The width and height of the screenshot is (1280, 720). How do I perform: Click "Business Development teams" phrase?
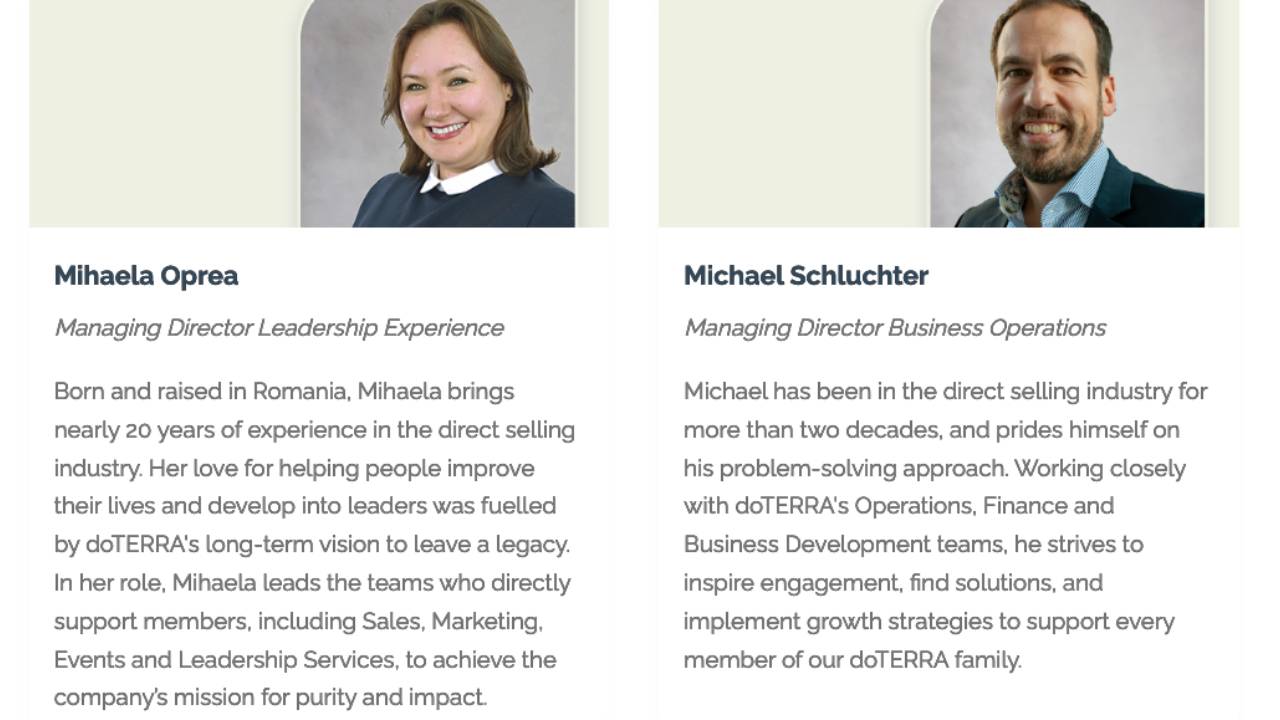click(x=846, y=545)
